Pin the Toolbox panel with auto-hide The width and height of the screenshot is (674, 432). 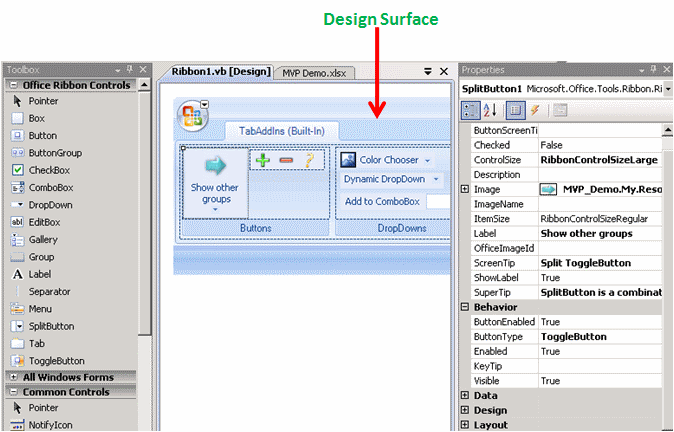(130, 69)
